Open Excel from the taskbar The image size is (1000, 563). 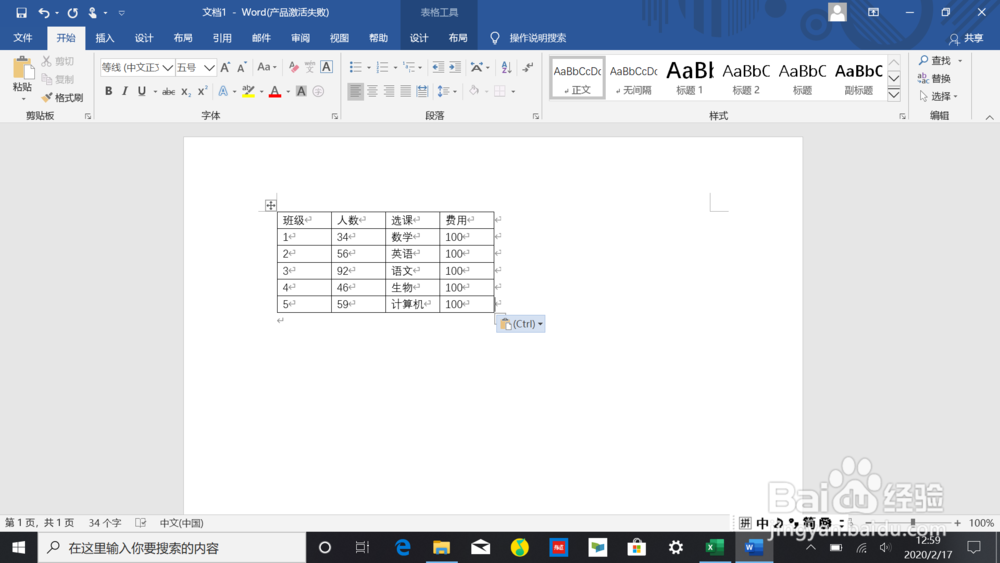point(714,548)
